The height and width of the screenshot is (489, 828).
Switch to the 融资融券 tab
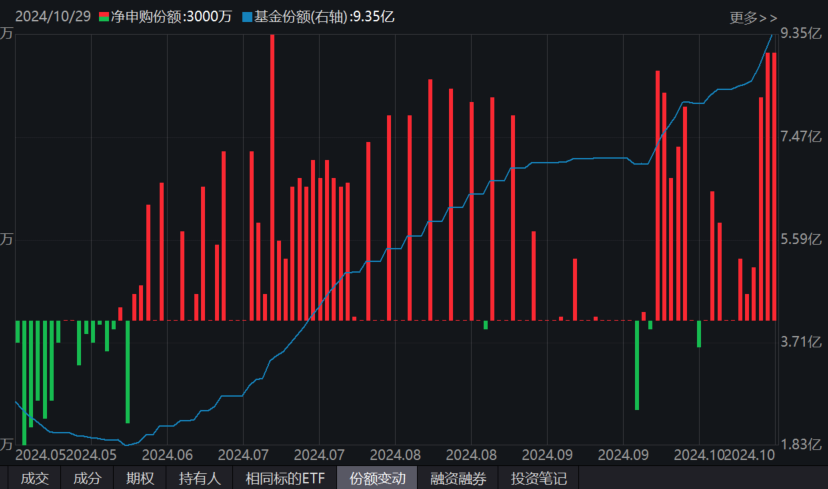(459, 479)
